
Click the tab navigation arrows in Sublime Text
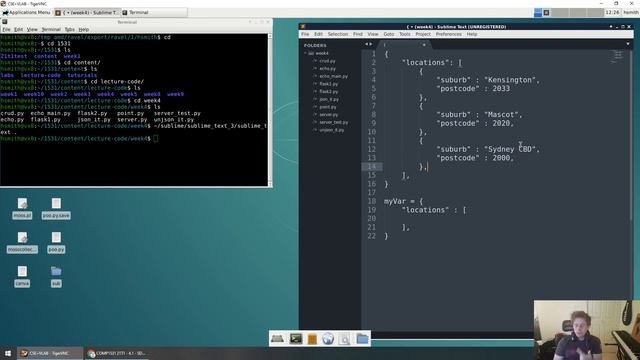368,44
